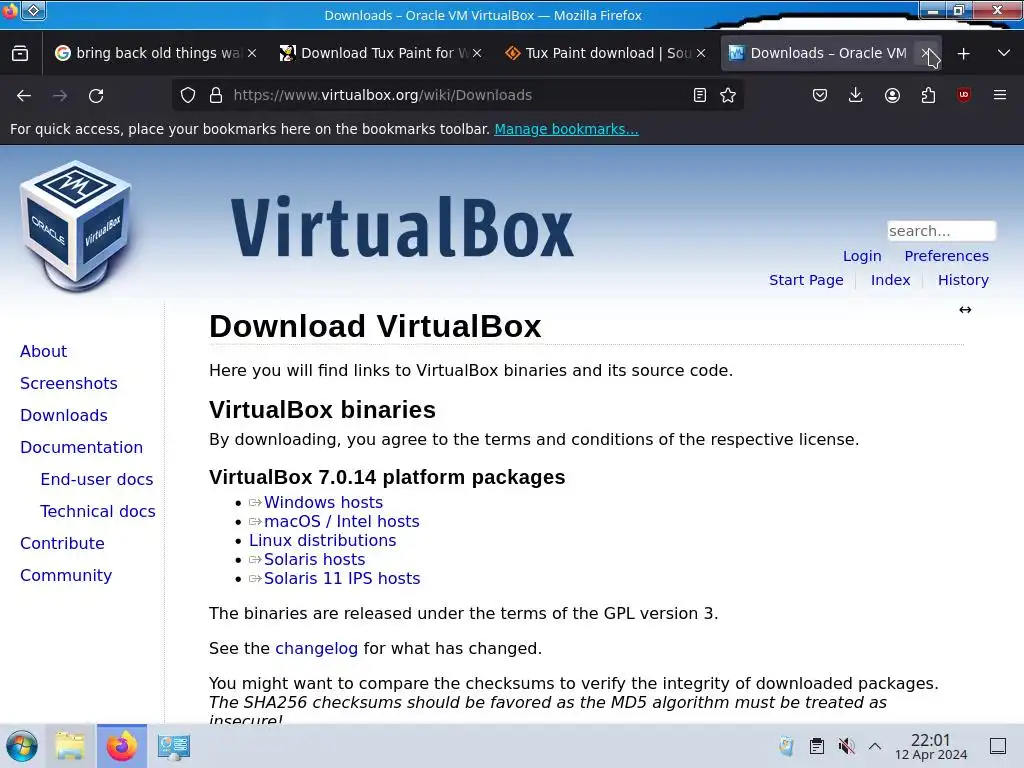Viewport: 1024px width, 768px height.
Task: Open Technical docs sidebar link
Action: click(x=98, y=511)
